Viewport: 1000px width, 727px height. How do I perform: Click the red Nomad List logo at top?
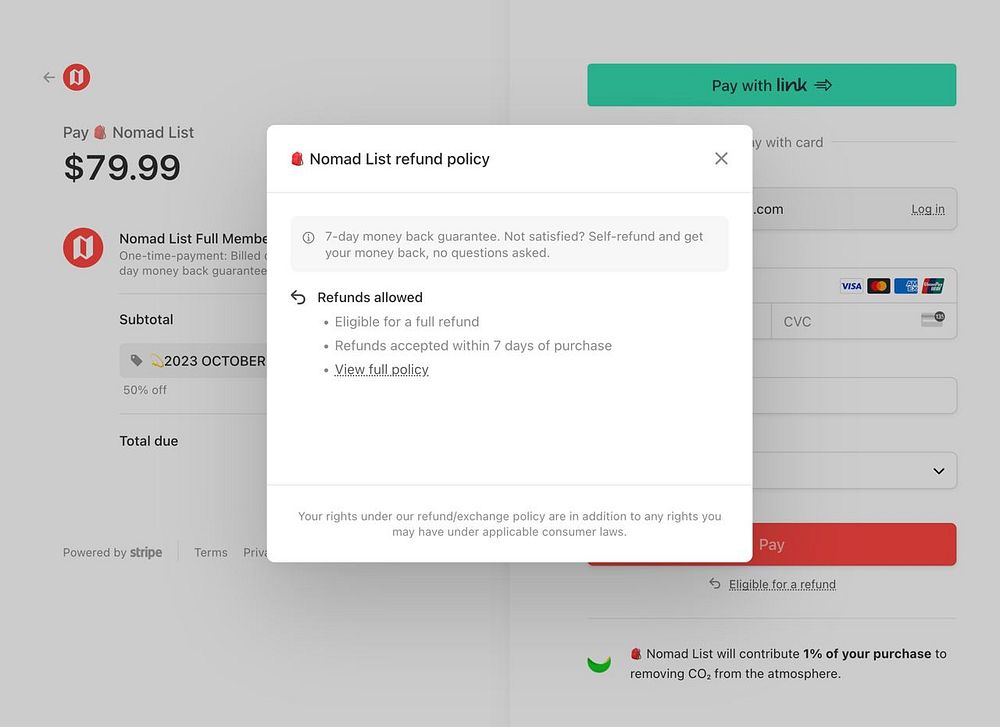pos(77,77)
